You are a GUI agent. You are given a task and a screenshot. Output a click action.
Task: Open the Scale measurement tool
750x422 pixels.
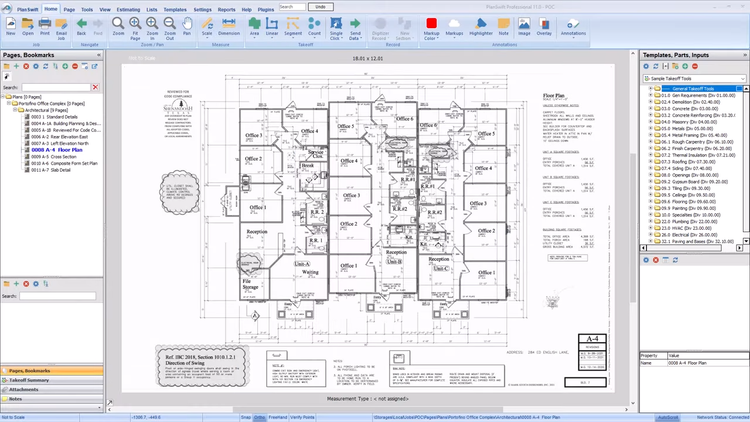(x=207, y=25)
